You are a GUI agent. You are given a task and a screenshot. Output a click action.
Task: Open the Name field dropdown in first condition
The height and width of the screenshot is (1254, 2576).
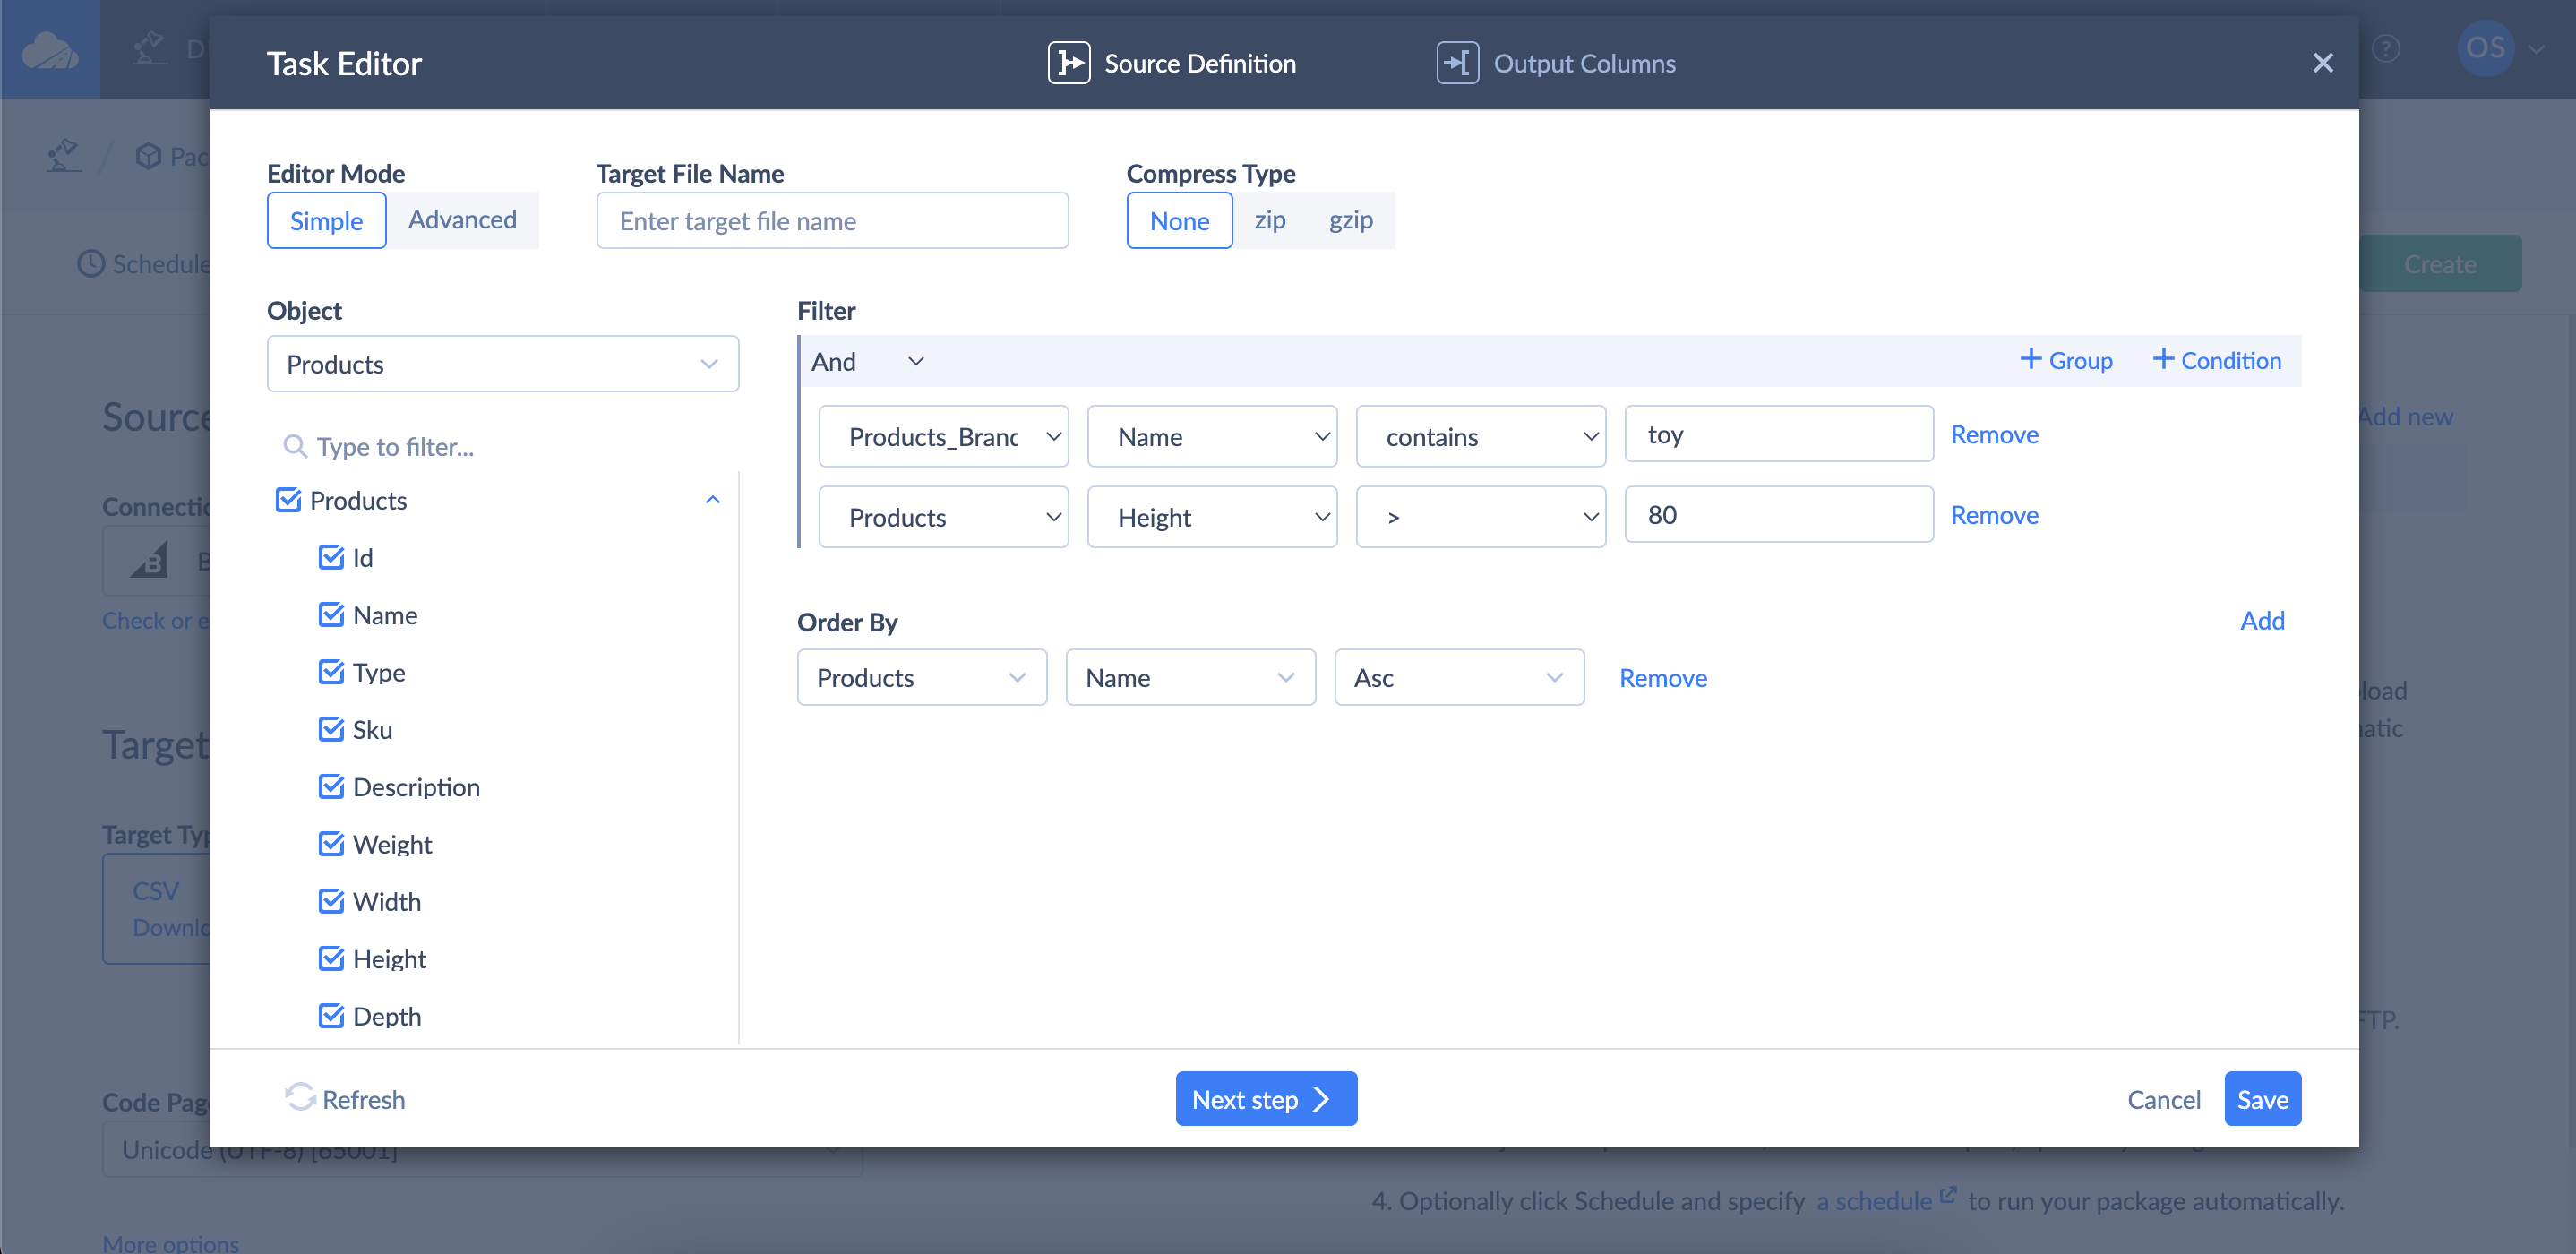1212,436
